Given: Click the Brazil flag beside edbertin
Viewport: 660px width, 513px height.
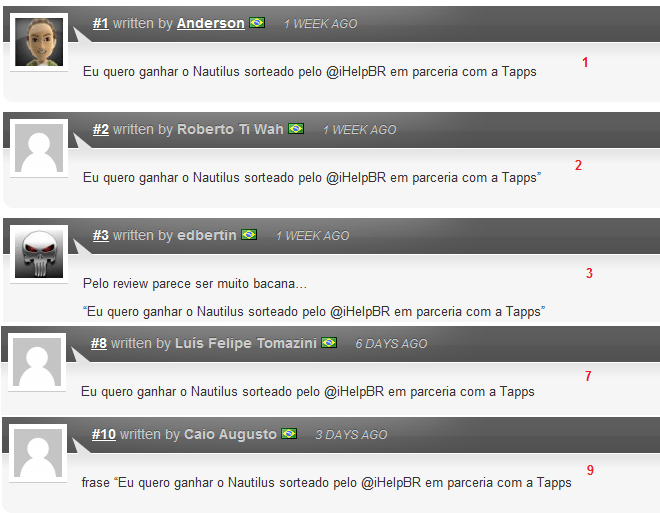Looking at the screenshot, I should pos(249,234).
